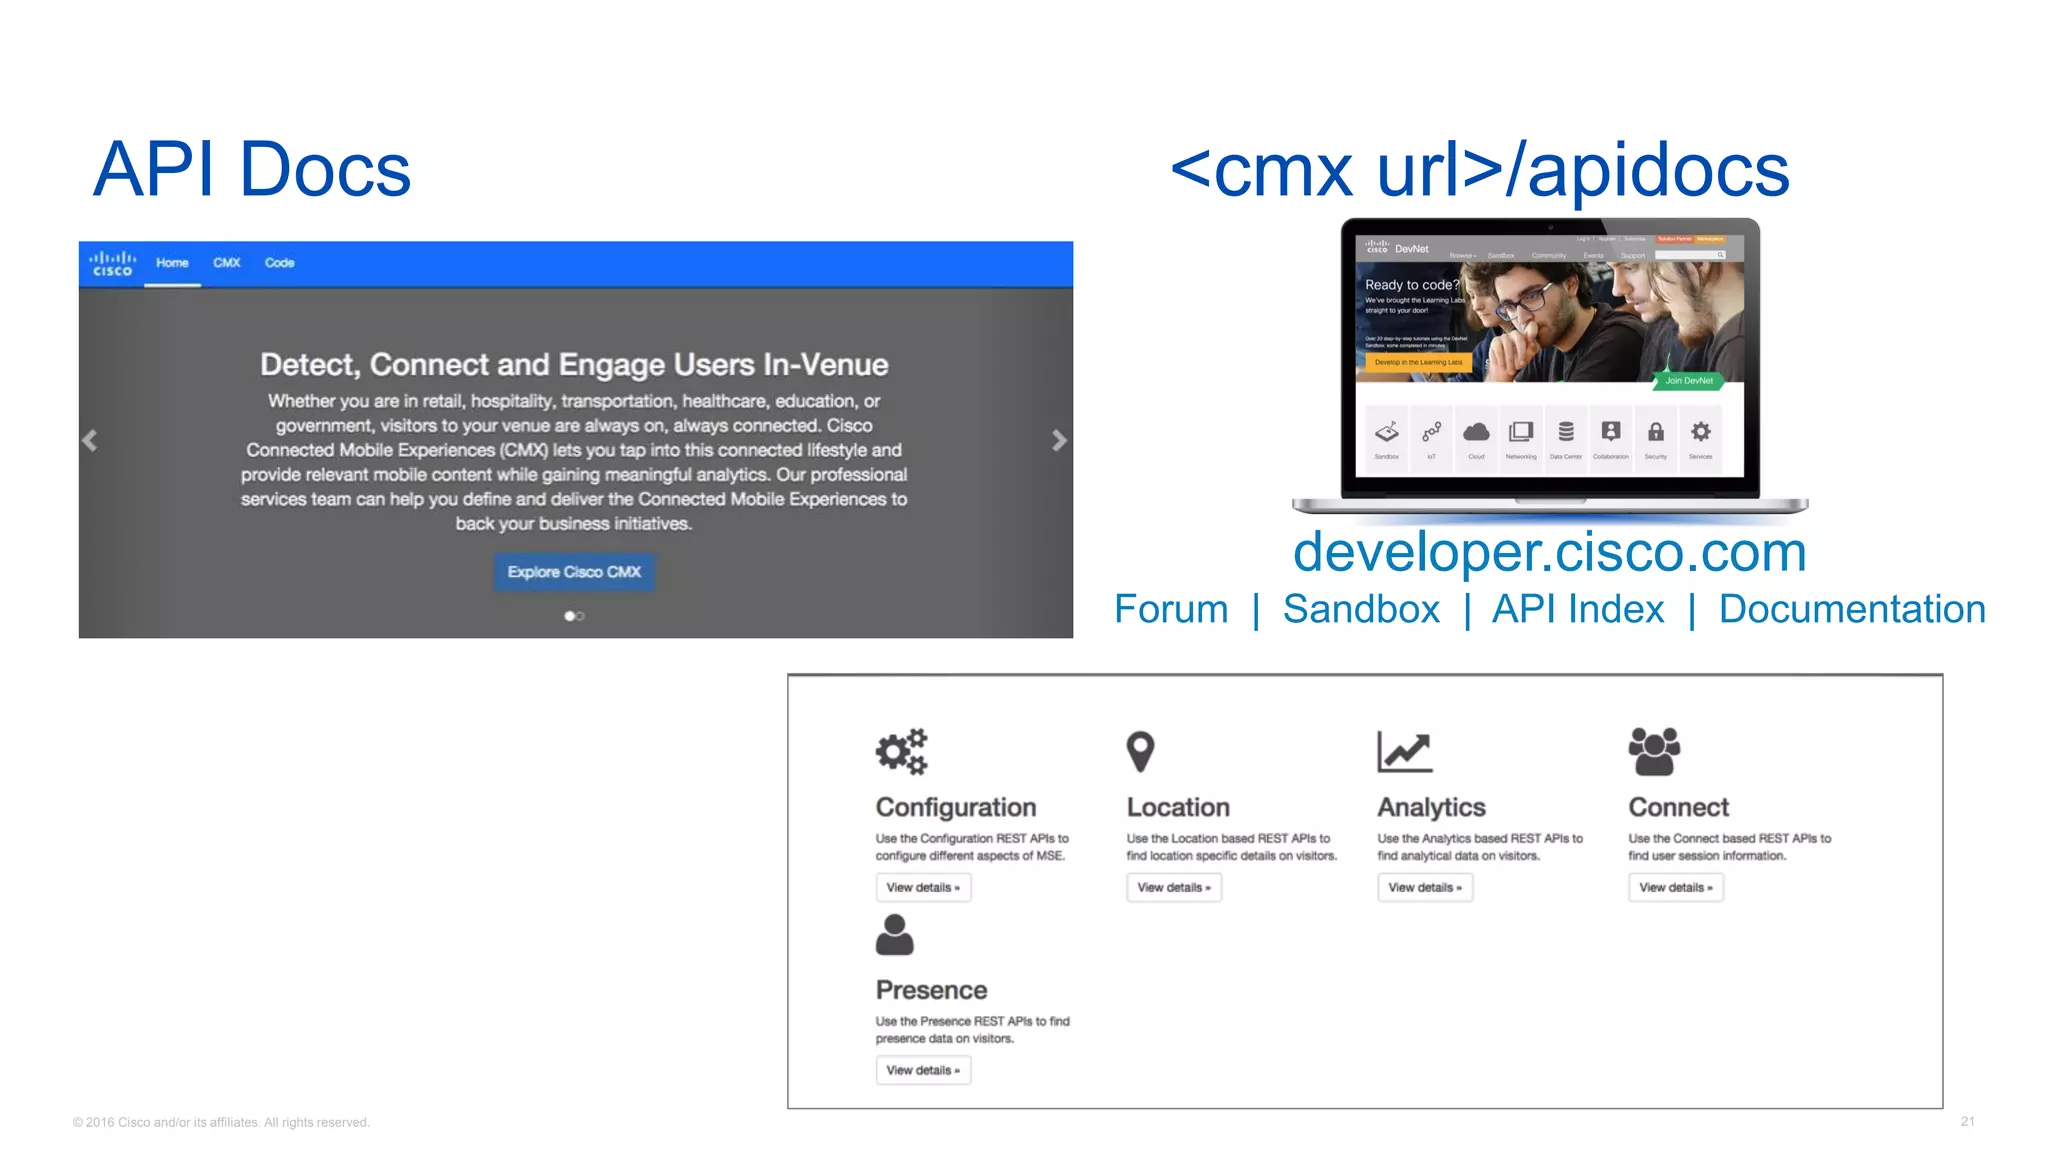The height and width of the screenshot is (1152, 2048).
Task: Click the Analytics chart icon
Action: coord(1405,752)
